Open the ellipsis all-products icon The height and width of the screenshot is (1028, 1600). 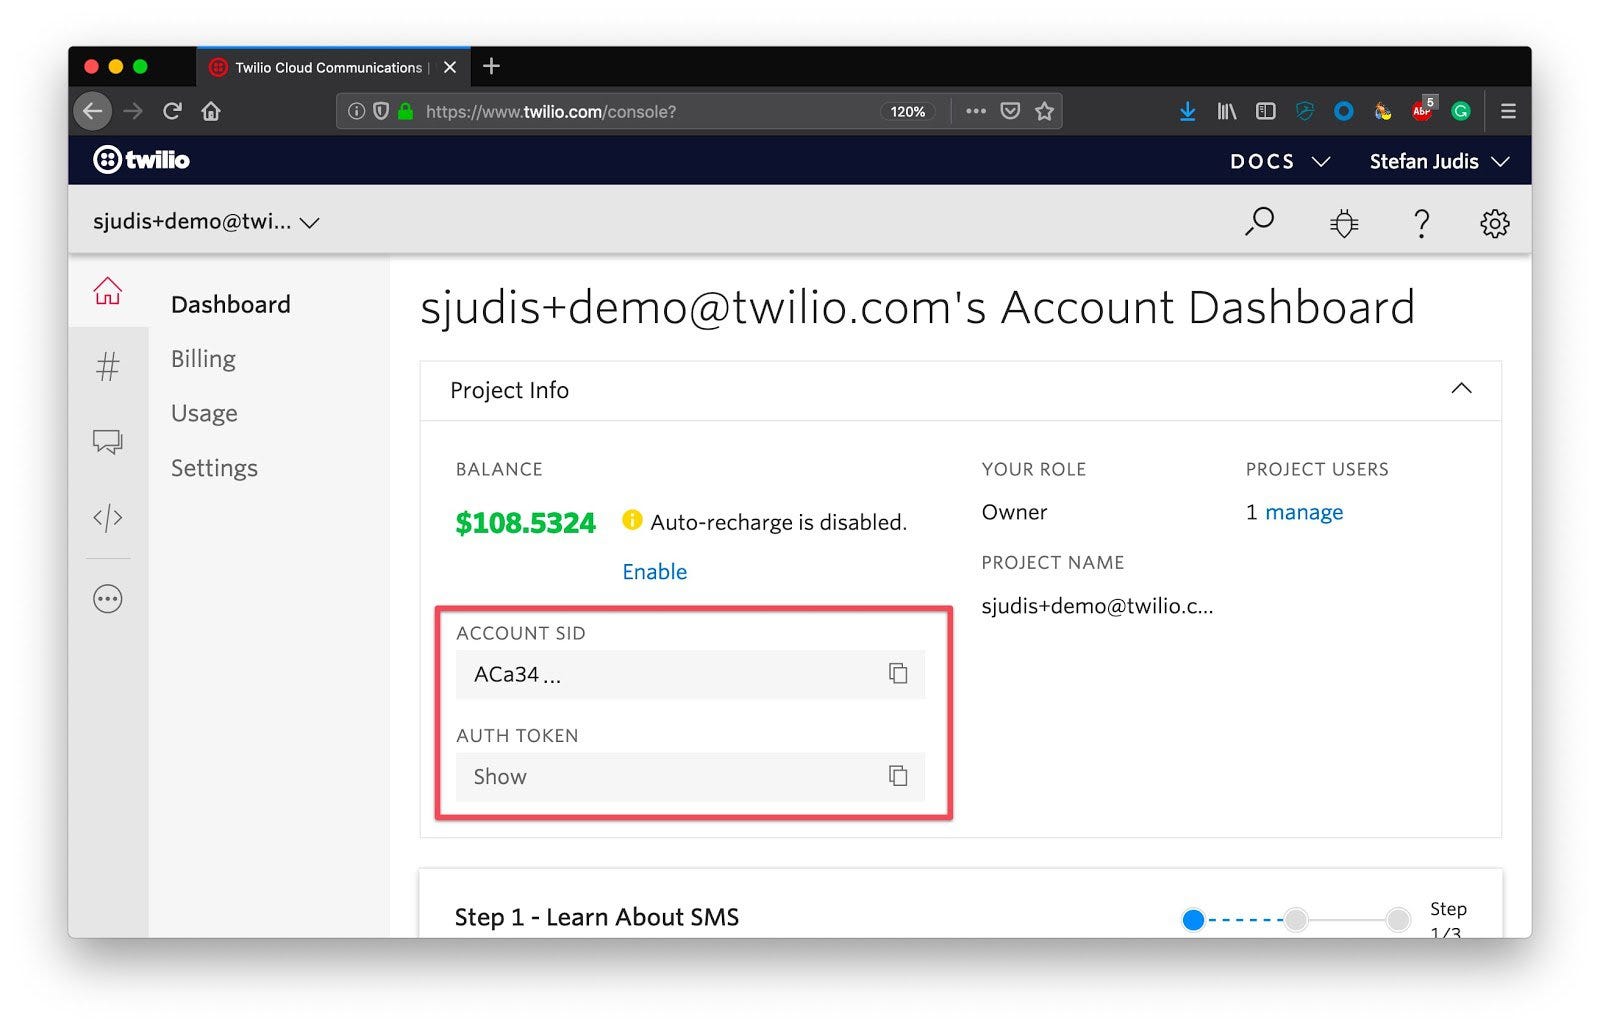108,598
